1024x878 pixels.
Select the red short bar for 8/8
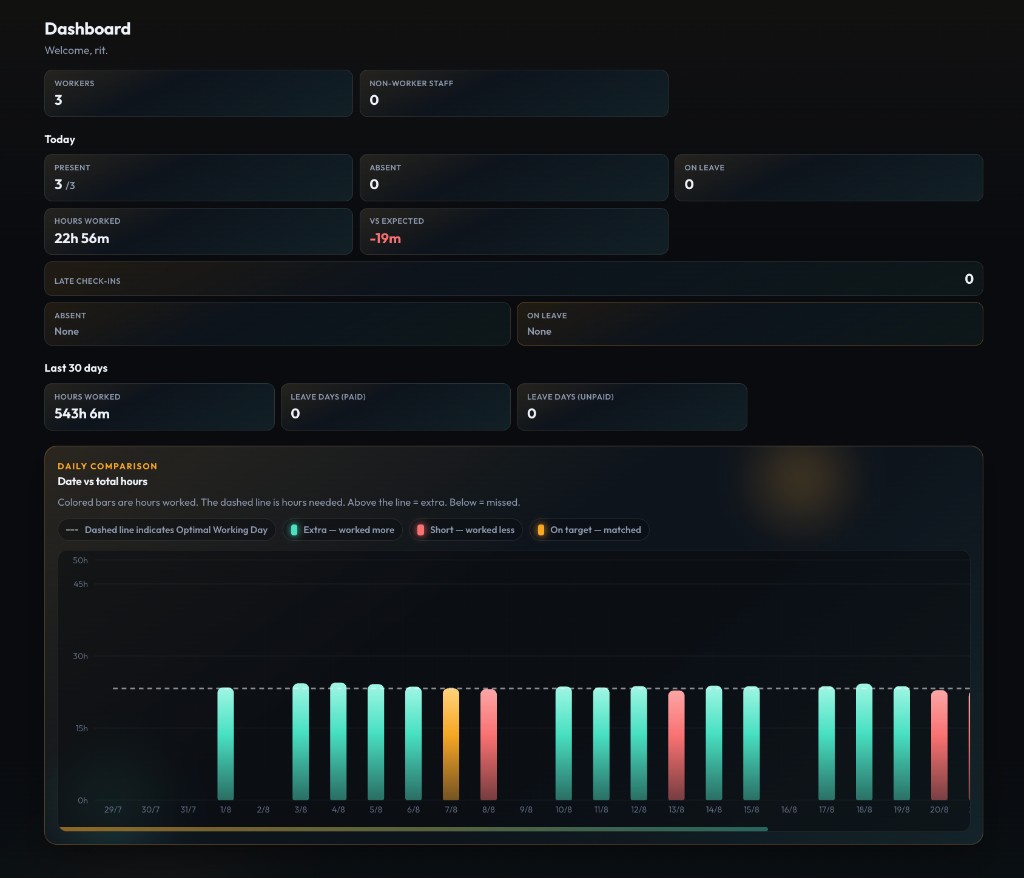tap(488, 745)
